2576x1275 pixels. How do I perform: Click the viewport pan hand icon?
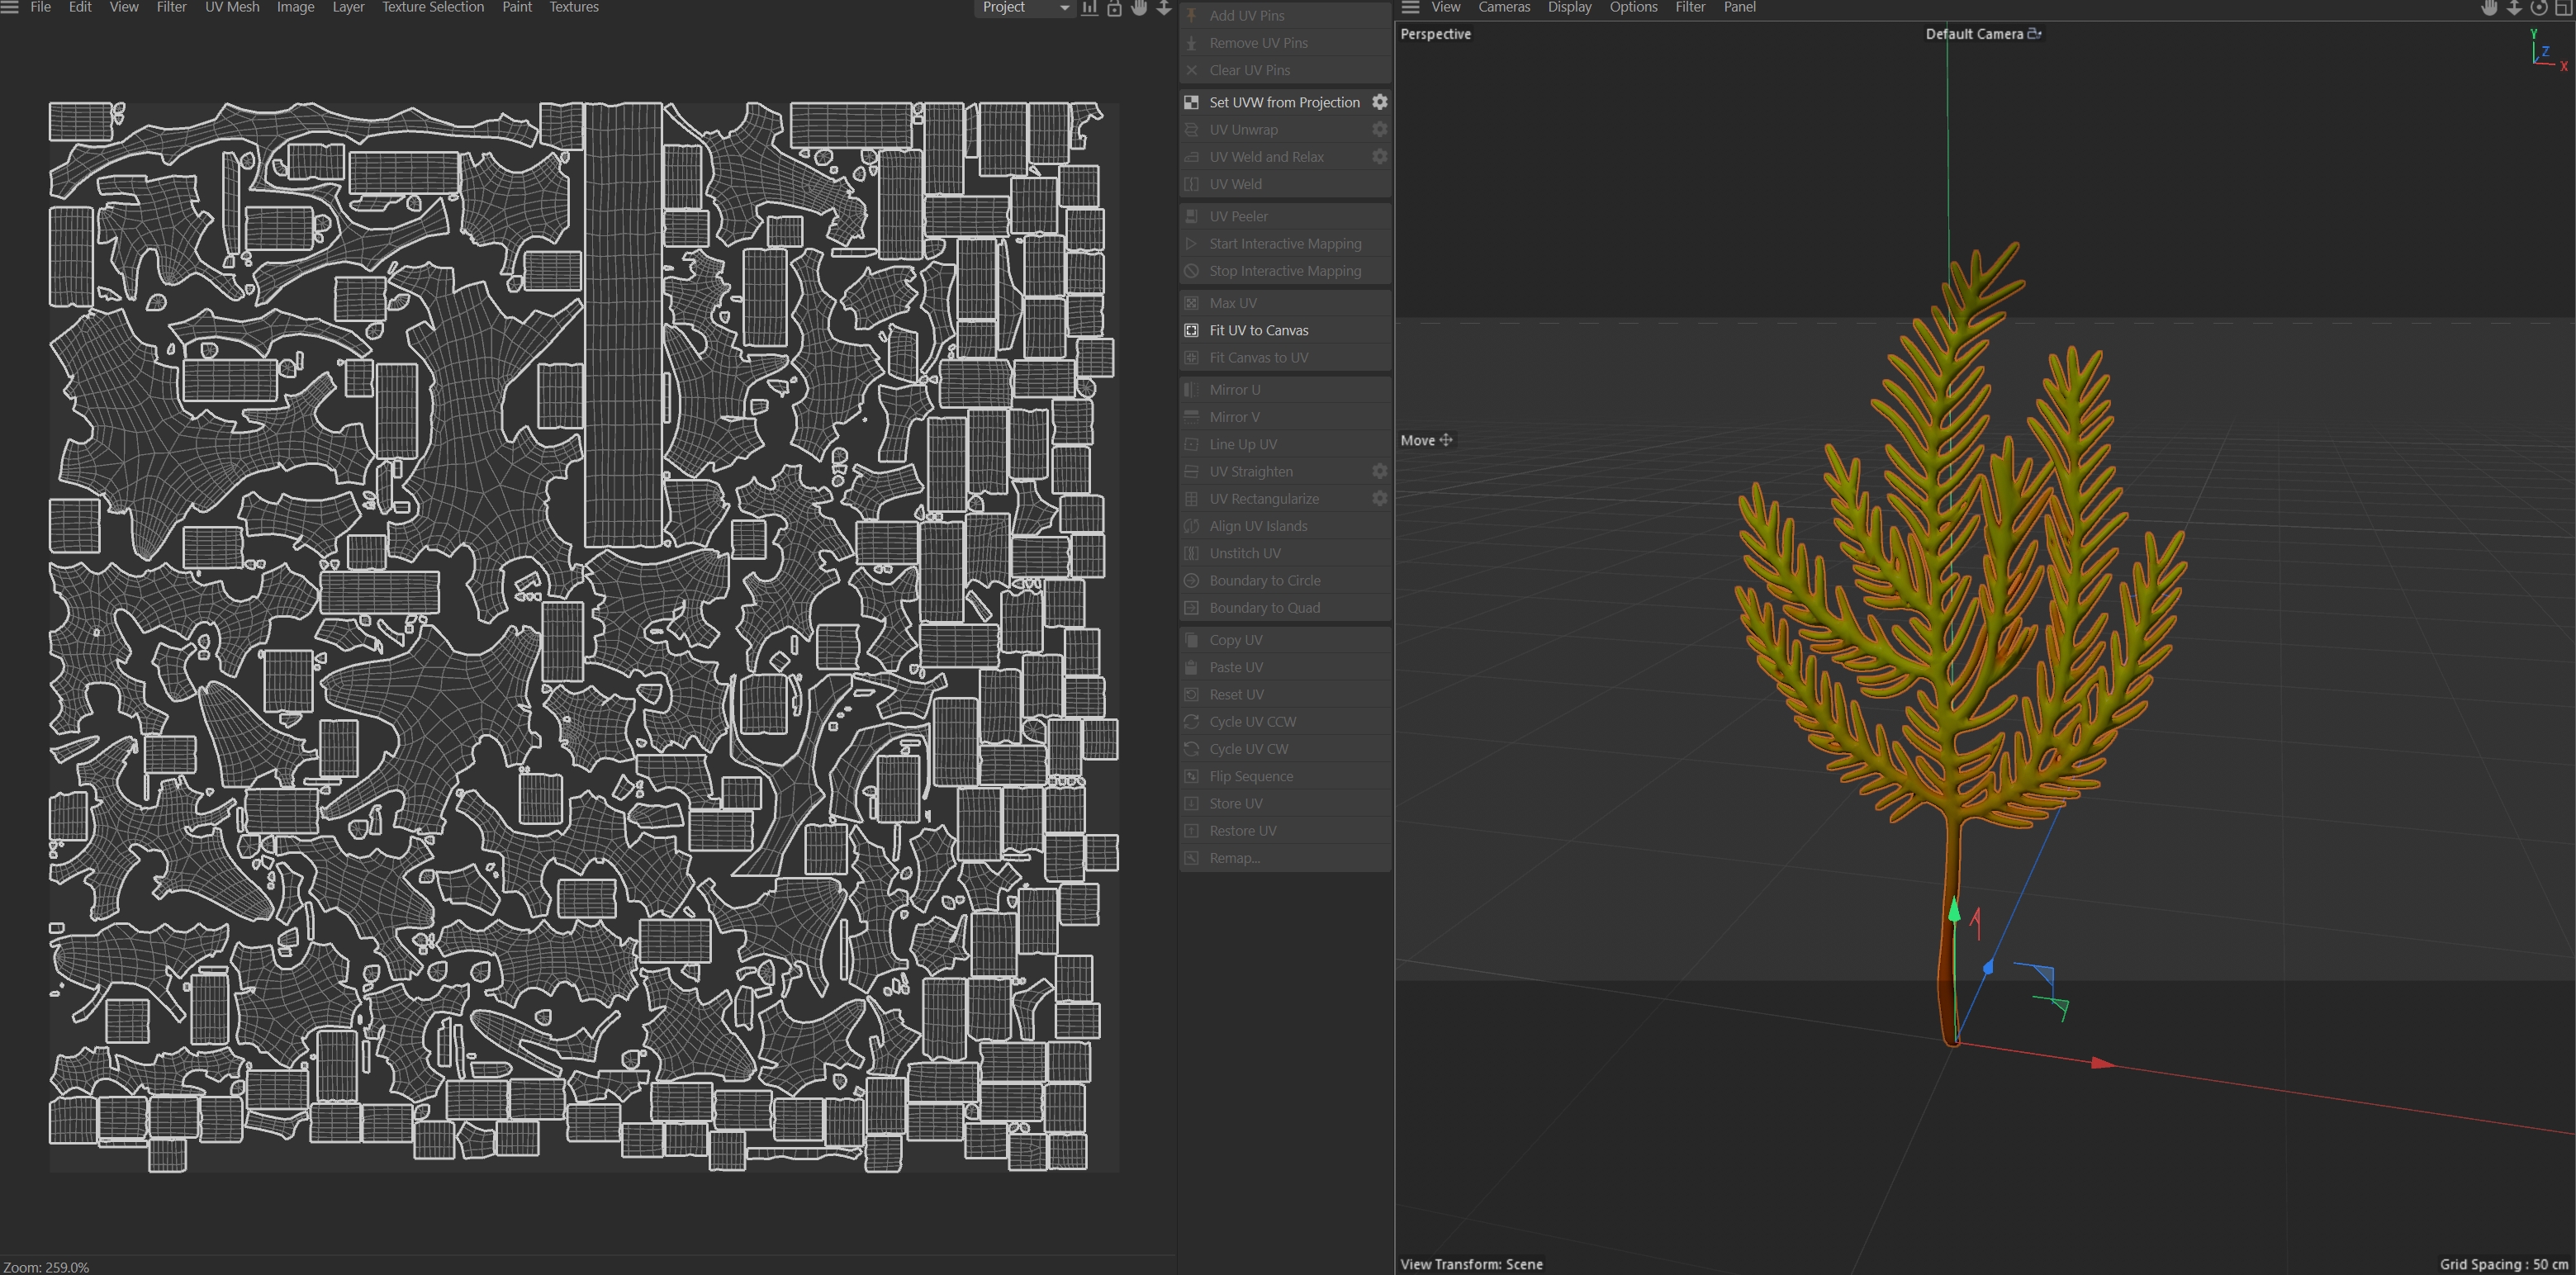2489,8
